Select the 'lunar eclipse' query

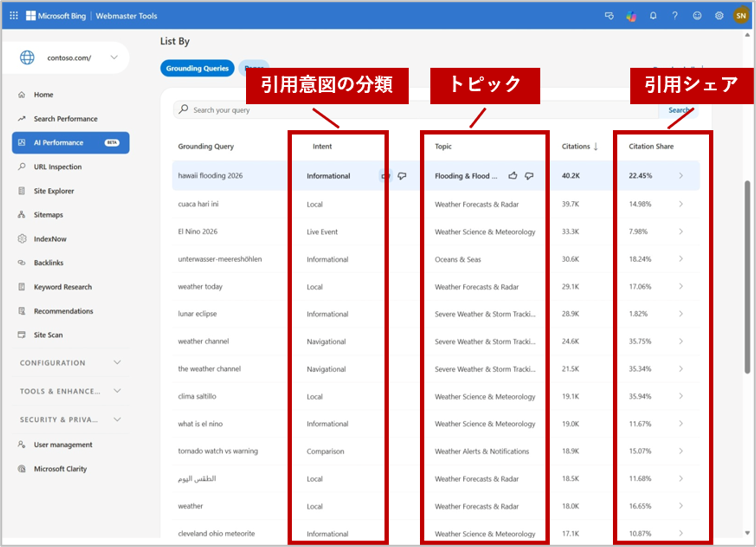point(197,313)
